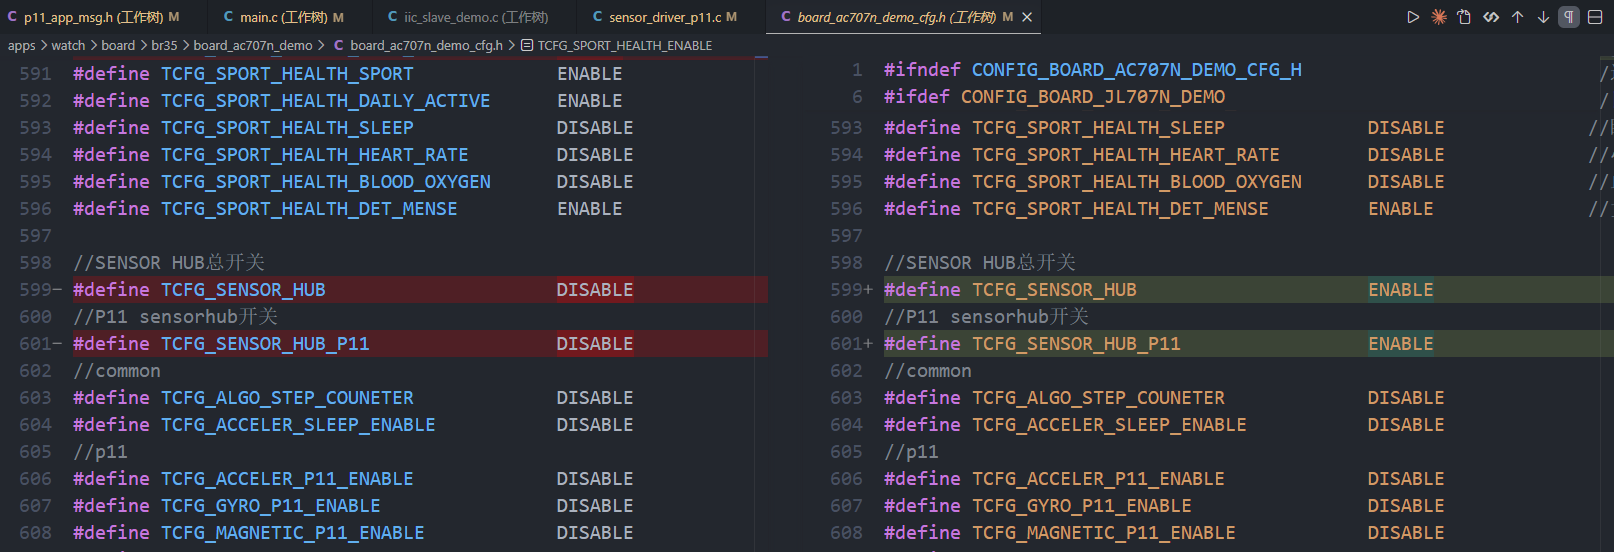Click TCFG_SPORT_HEALTH_DET_MENSE in right pane

click(x=1120, y=209)
